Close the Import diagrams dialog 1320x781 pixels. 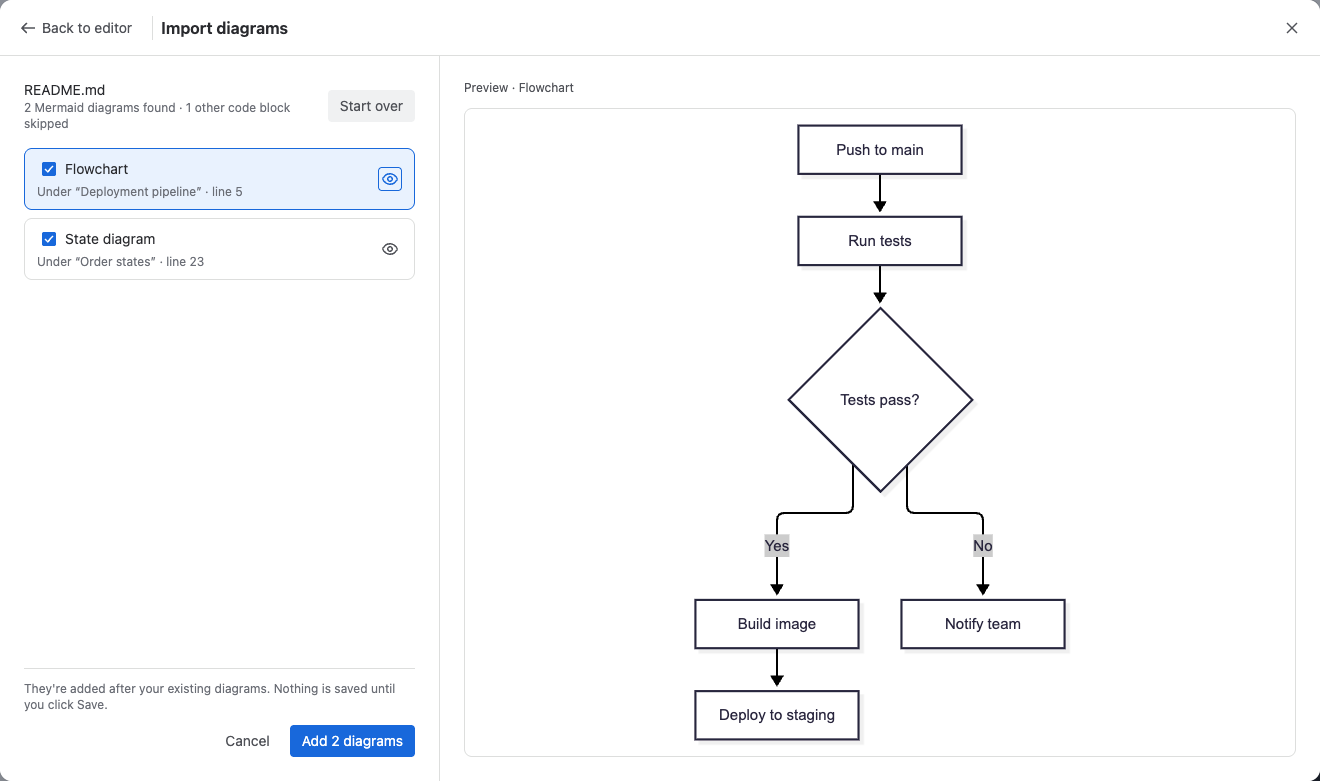coord(1292,28)
